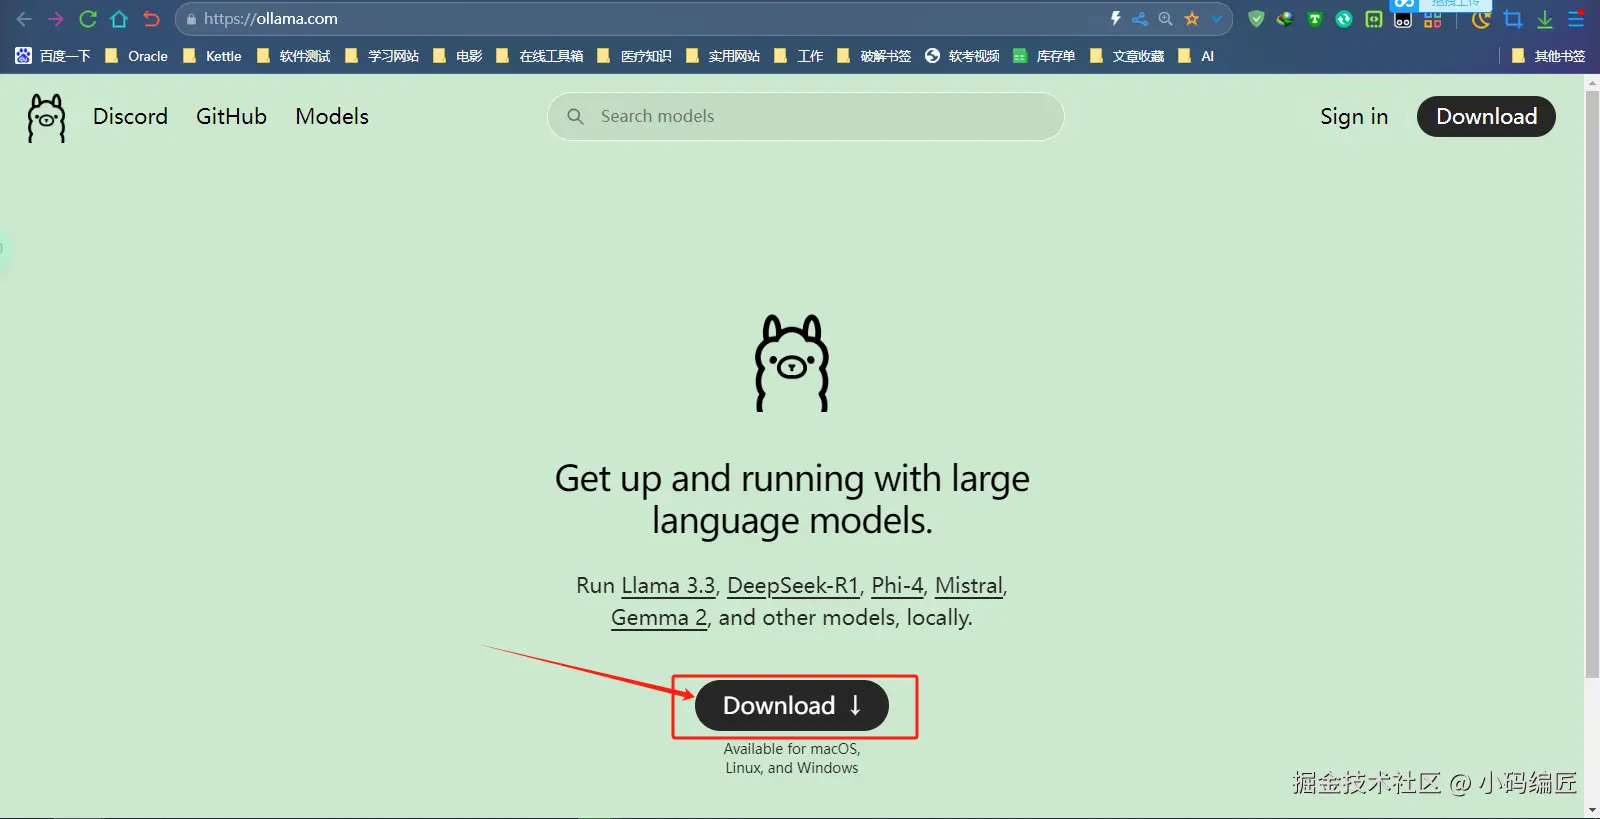Toggle night mode moon icon
This screenshot has height=819, width=1600.
1481,19
